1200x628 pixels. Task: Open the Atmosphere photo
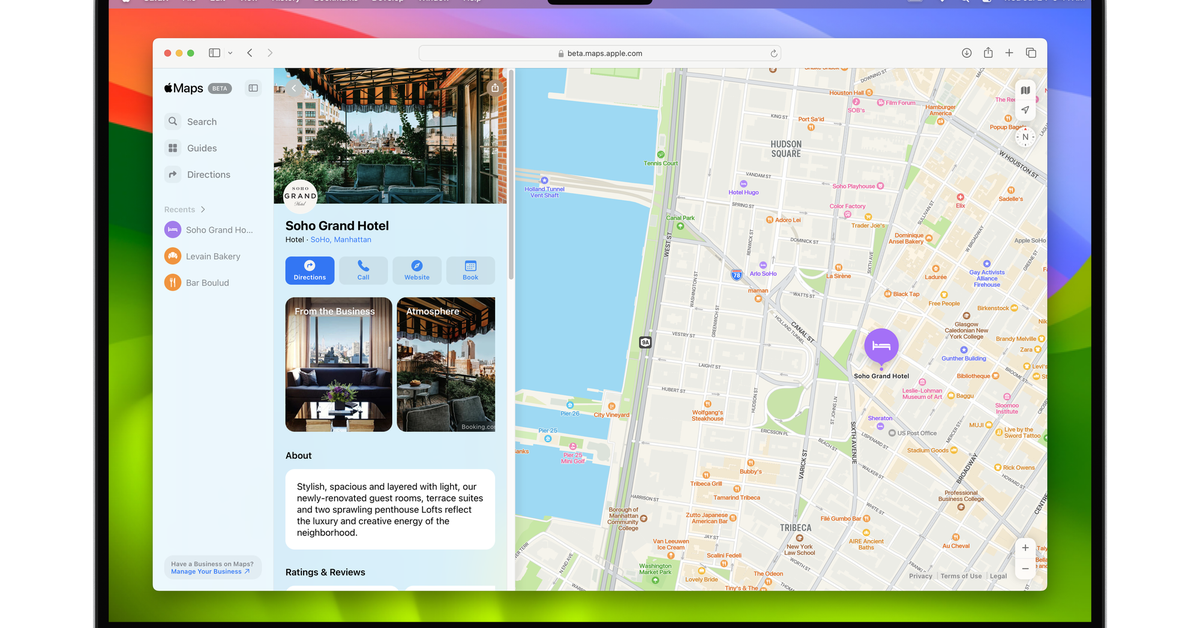pyautogui.click(x=446, y=364)
